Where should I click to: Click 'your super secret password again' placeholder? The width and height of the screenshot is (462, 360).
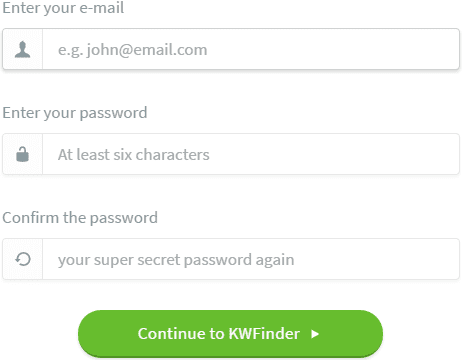(176, 260)
